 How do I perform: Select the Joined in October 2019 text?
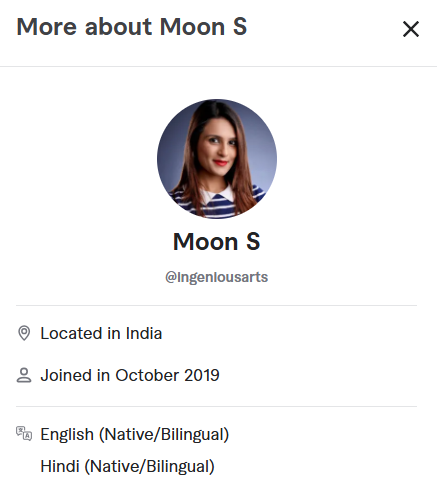pyautogui.click(x=130, y=375)
